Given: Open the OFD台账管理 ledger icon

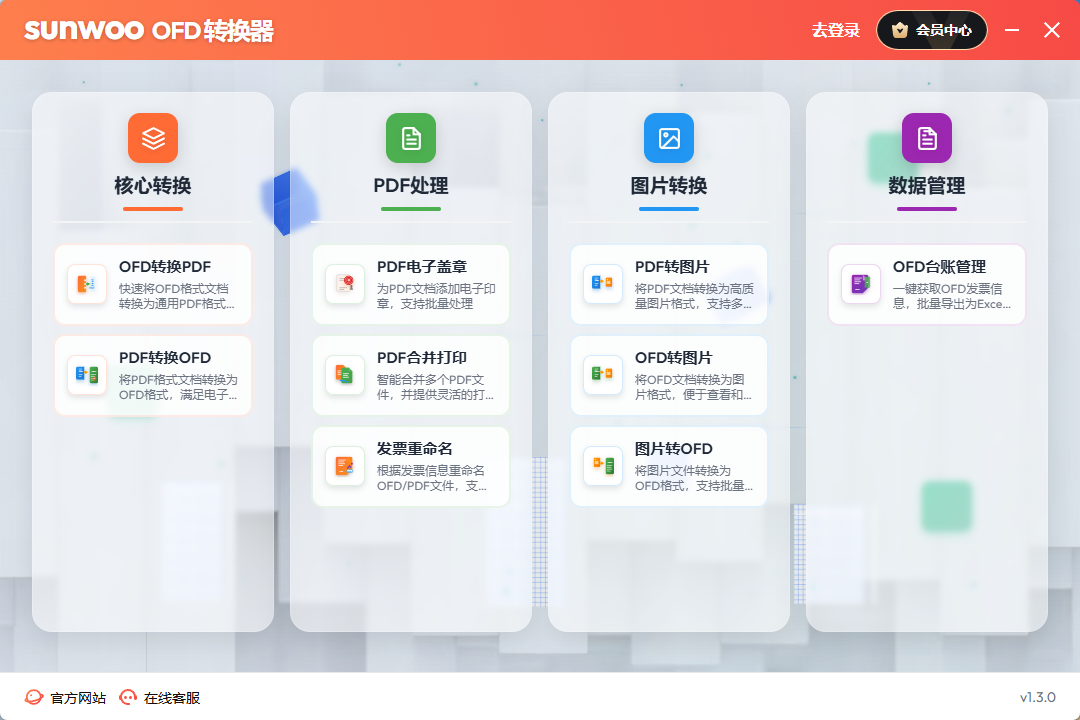Looking at the screenshot, I should (861, 284).
